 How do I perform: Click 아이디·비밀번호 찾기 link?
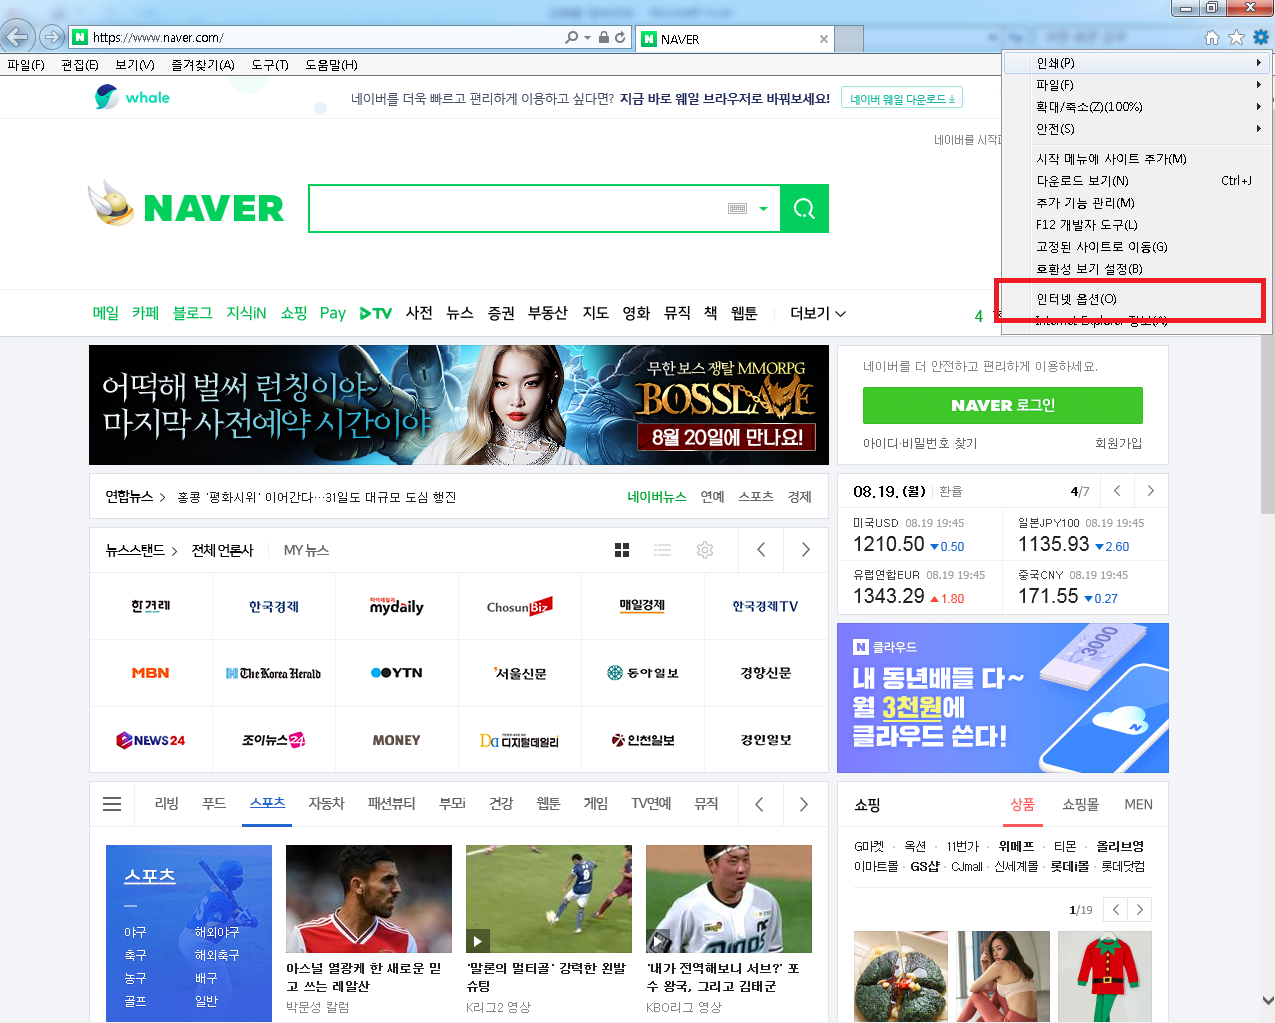click(x=920, y=443)
